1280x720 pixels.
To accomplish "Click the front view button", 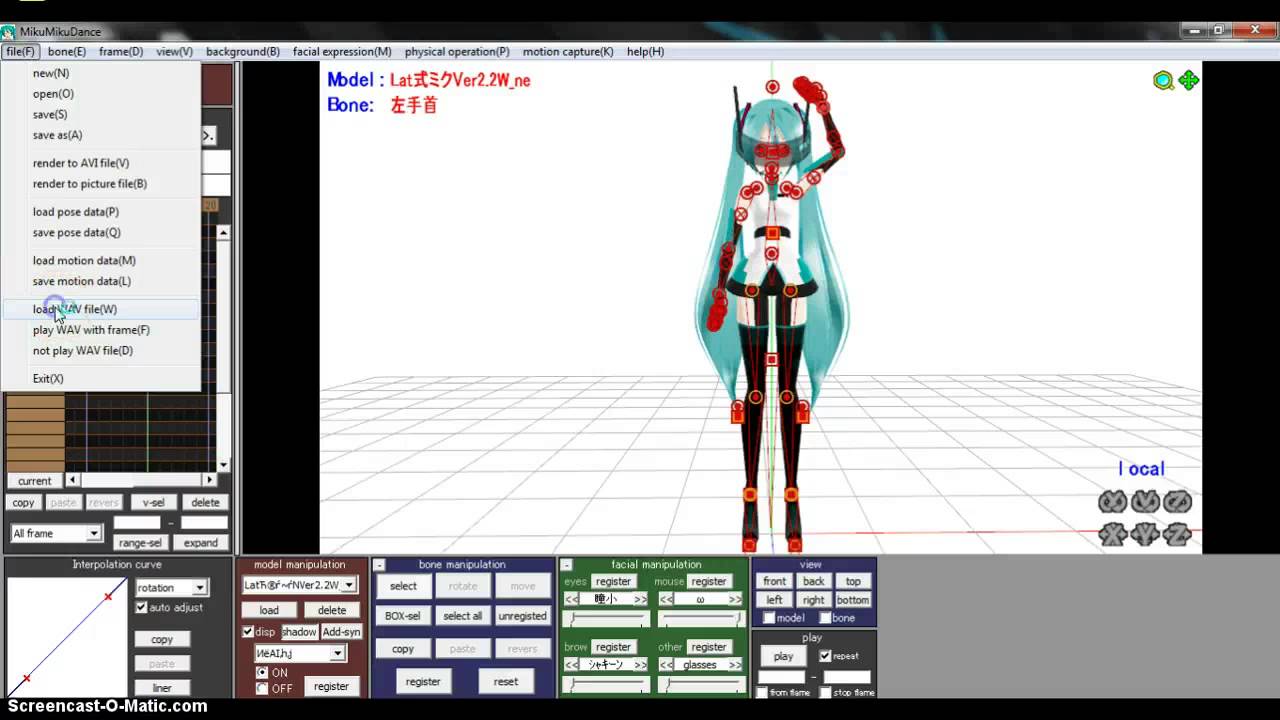I will click(x=775, y=581).
